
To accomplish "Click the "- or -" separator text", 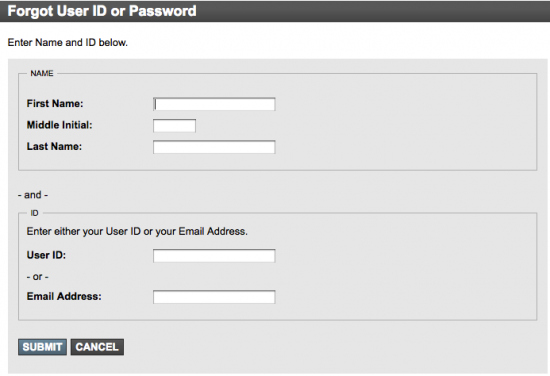I will click(38, 277).
